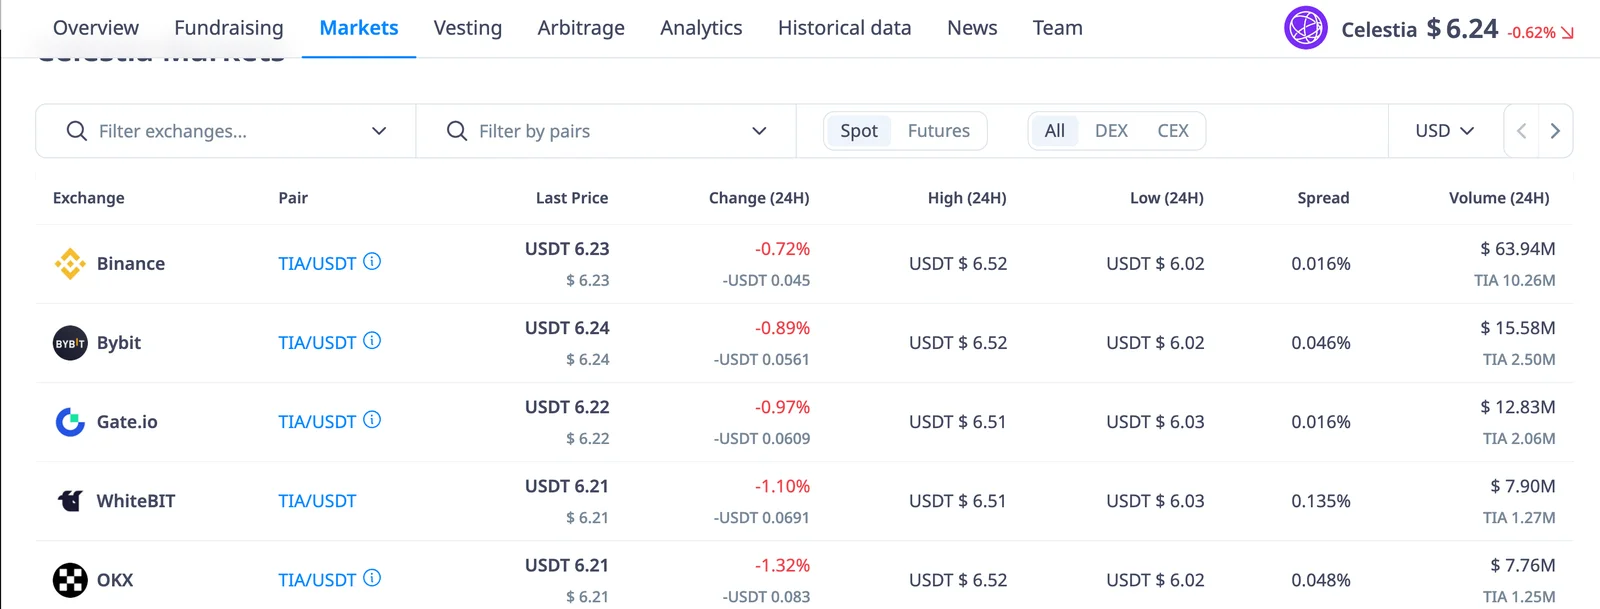Go to the next markets page arrow
Screen dimensions: 1600x609
coord(1555,131)
